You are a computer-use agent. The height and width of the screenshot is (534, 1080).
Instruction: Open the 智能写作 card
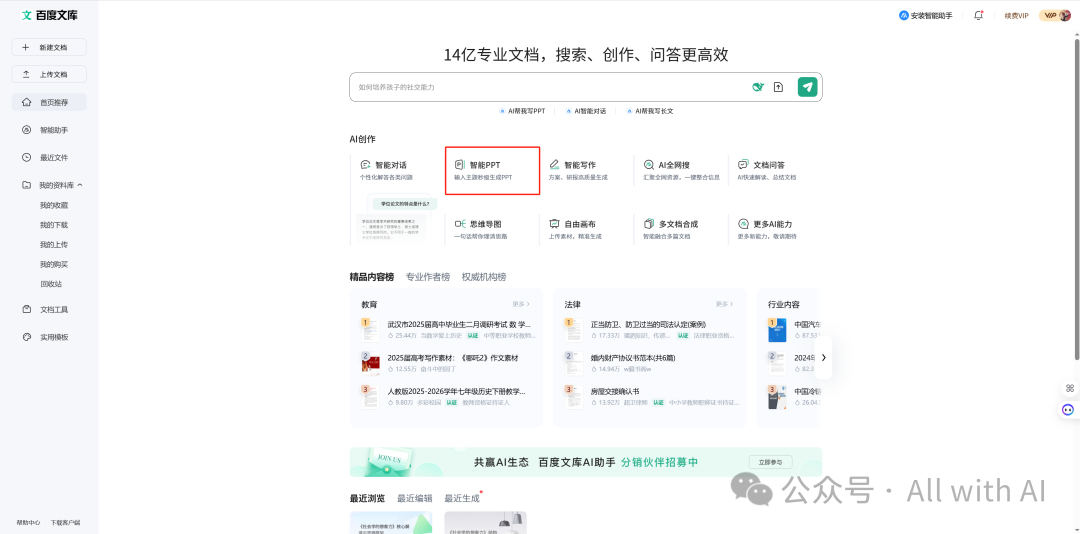(586, 170)
